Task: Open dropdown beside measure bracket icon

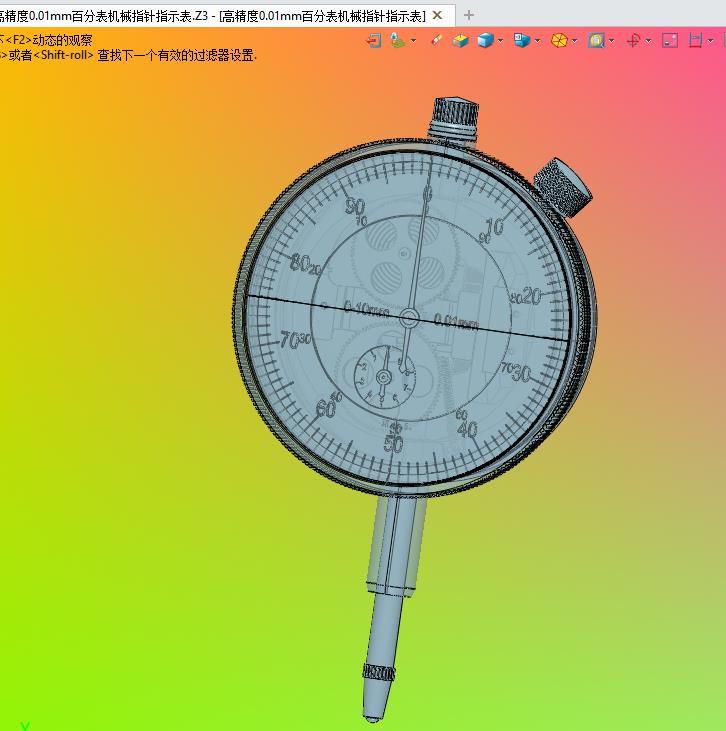Action: tap(711, 41)
